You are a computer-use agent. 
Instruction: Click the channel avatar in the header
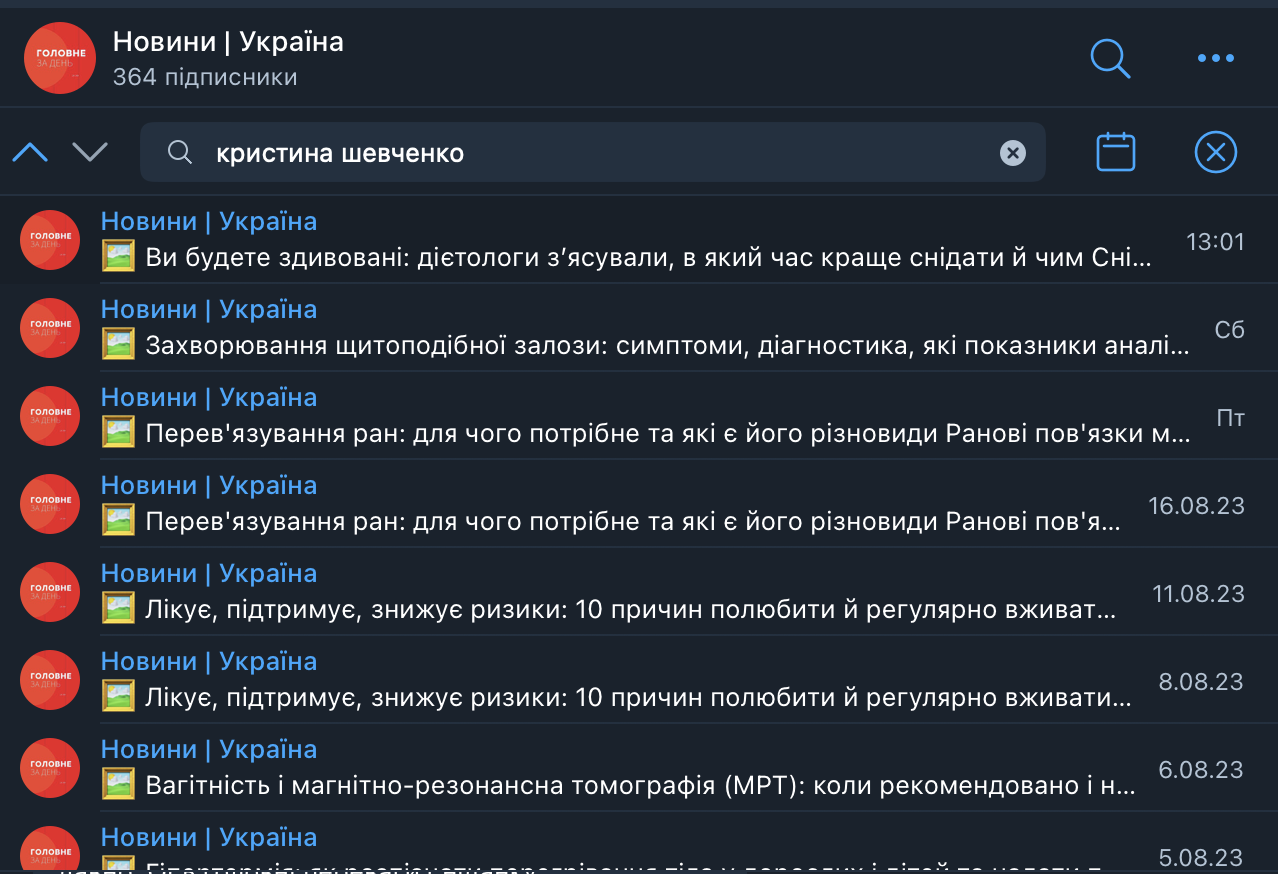coord(60,58)
